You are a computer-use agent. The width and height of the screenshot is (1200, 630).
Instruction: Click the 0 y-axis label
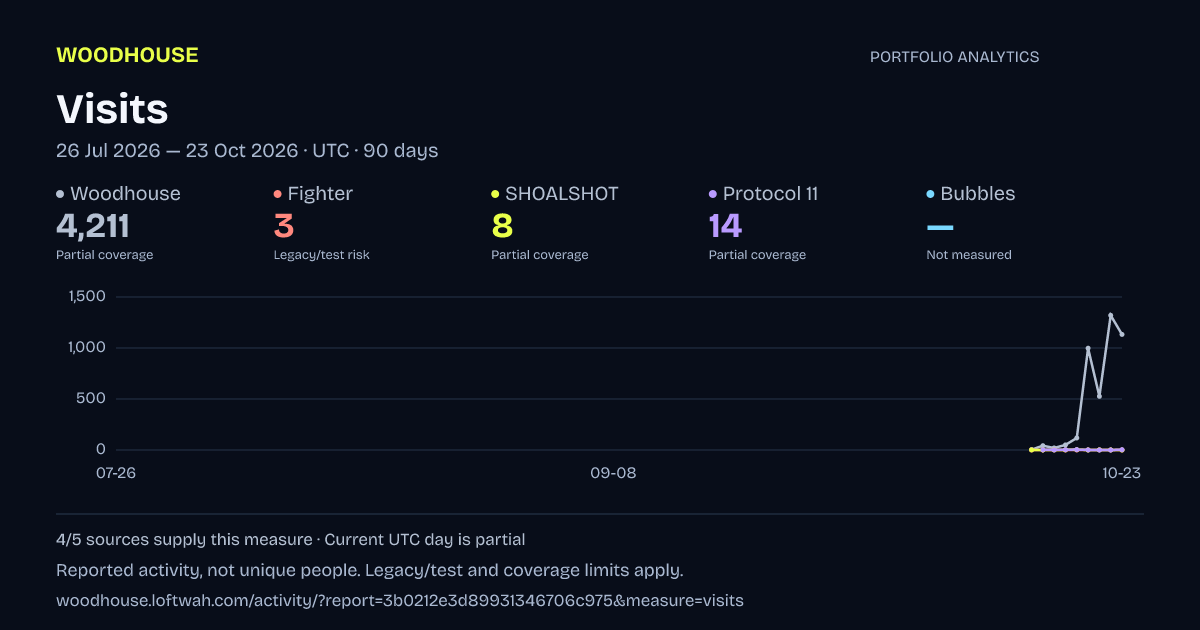[x=101, y=449]
